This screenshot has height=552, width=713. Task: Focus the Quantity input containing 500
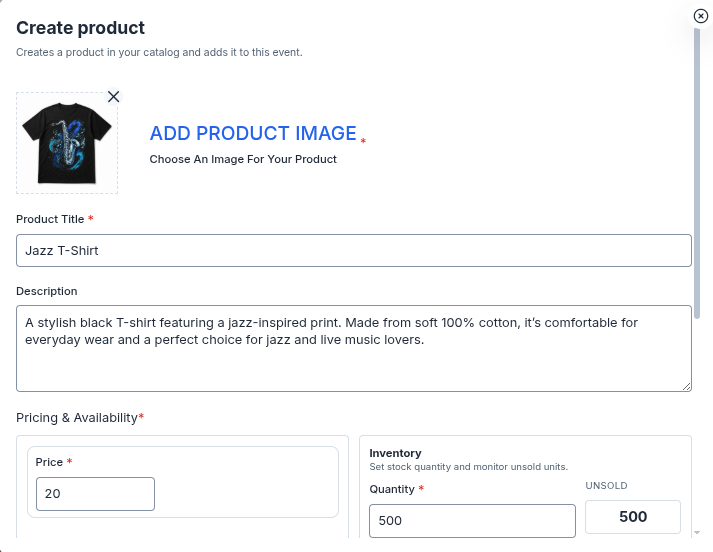point(472,521)
